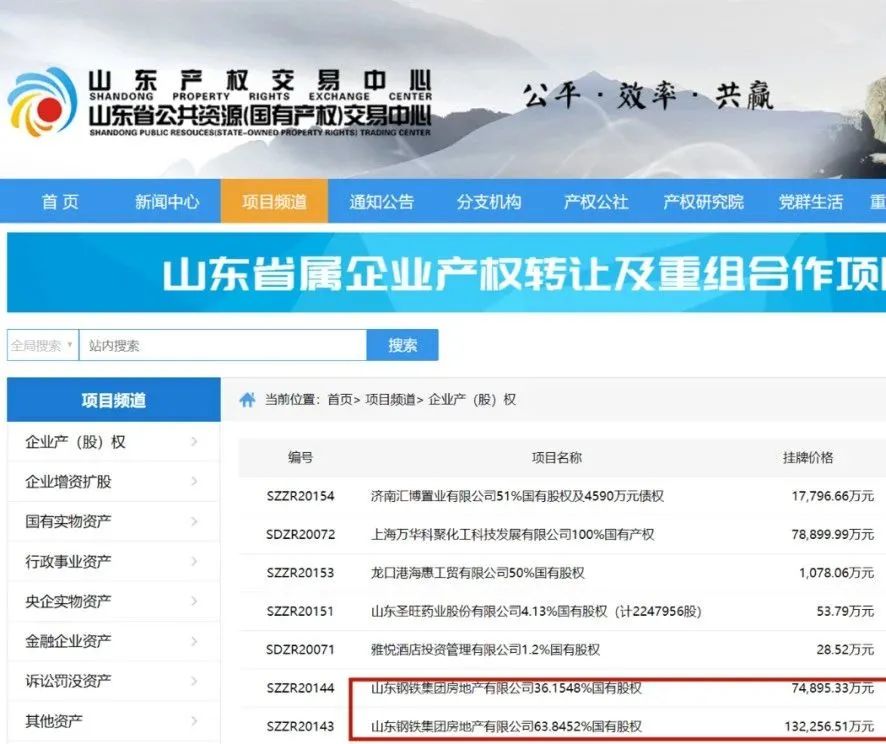The width and height of the screenshot is (886, 744).
Task: Click the 山东省属企业产权转让 banner
Action: 446,273
